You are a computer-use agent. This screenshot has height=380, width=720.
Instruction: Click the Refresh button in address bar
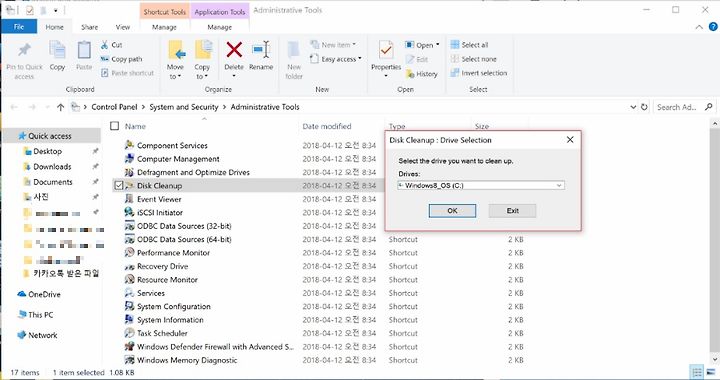click(x=644, y=107)
